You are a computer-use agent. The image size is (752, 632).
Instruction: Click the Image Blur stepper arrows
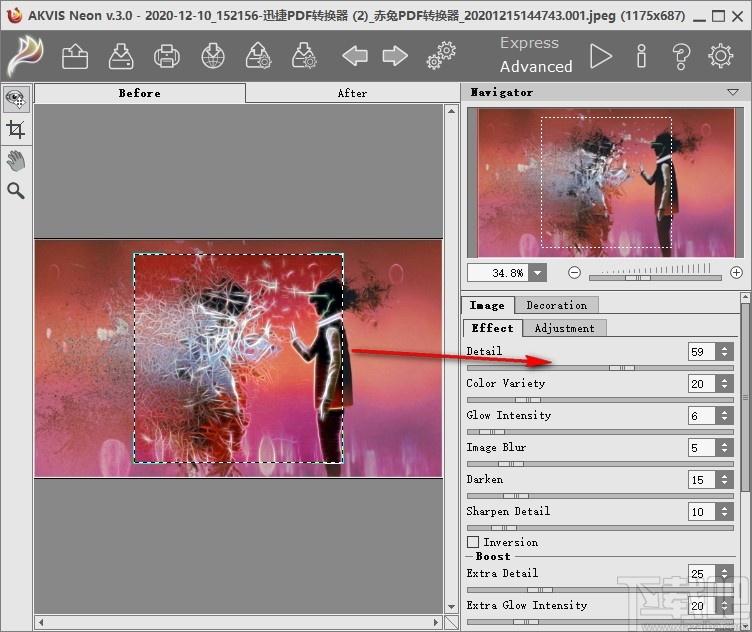coord(724,448)
